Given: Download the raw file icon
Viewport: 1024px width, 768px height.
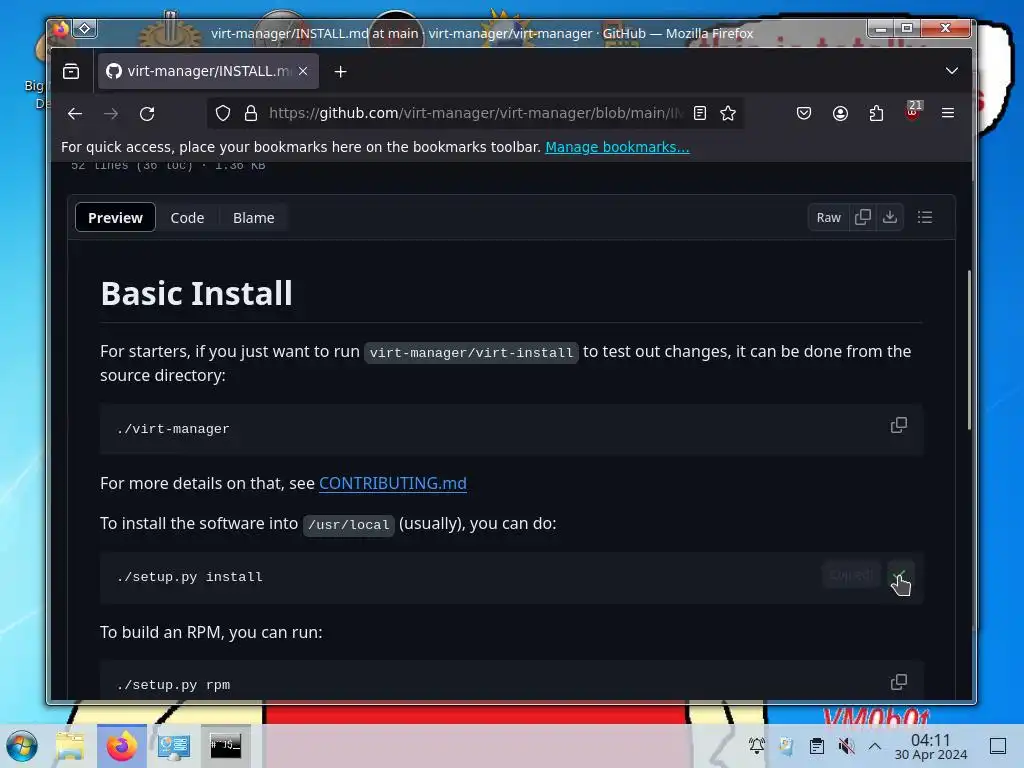Looking at the screenshot, I should click(889, 217).
